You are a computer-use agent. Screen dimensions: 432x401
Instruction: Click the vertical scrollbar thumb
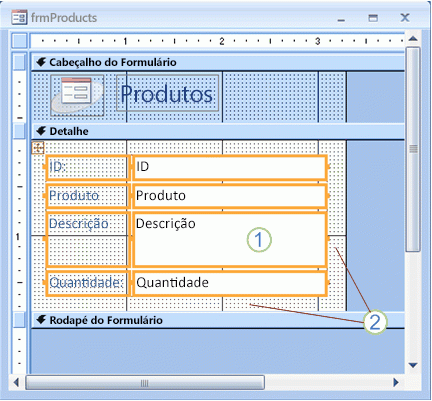tap(413, 149)
